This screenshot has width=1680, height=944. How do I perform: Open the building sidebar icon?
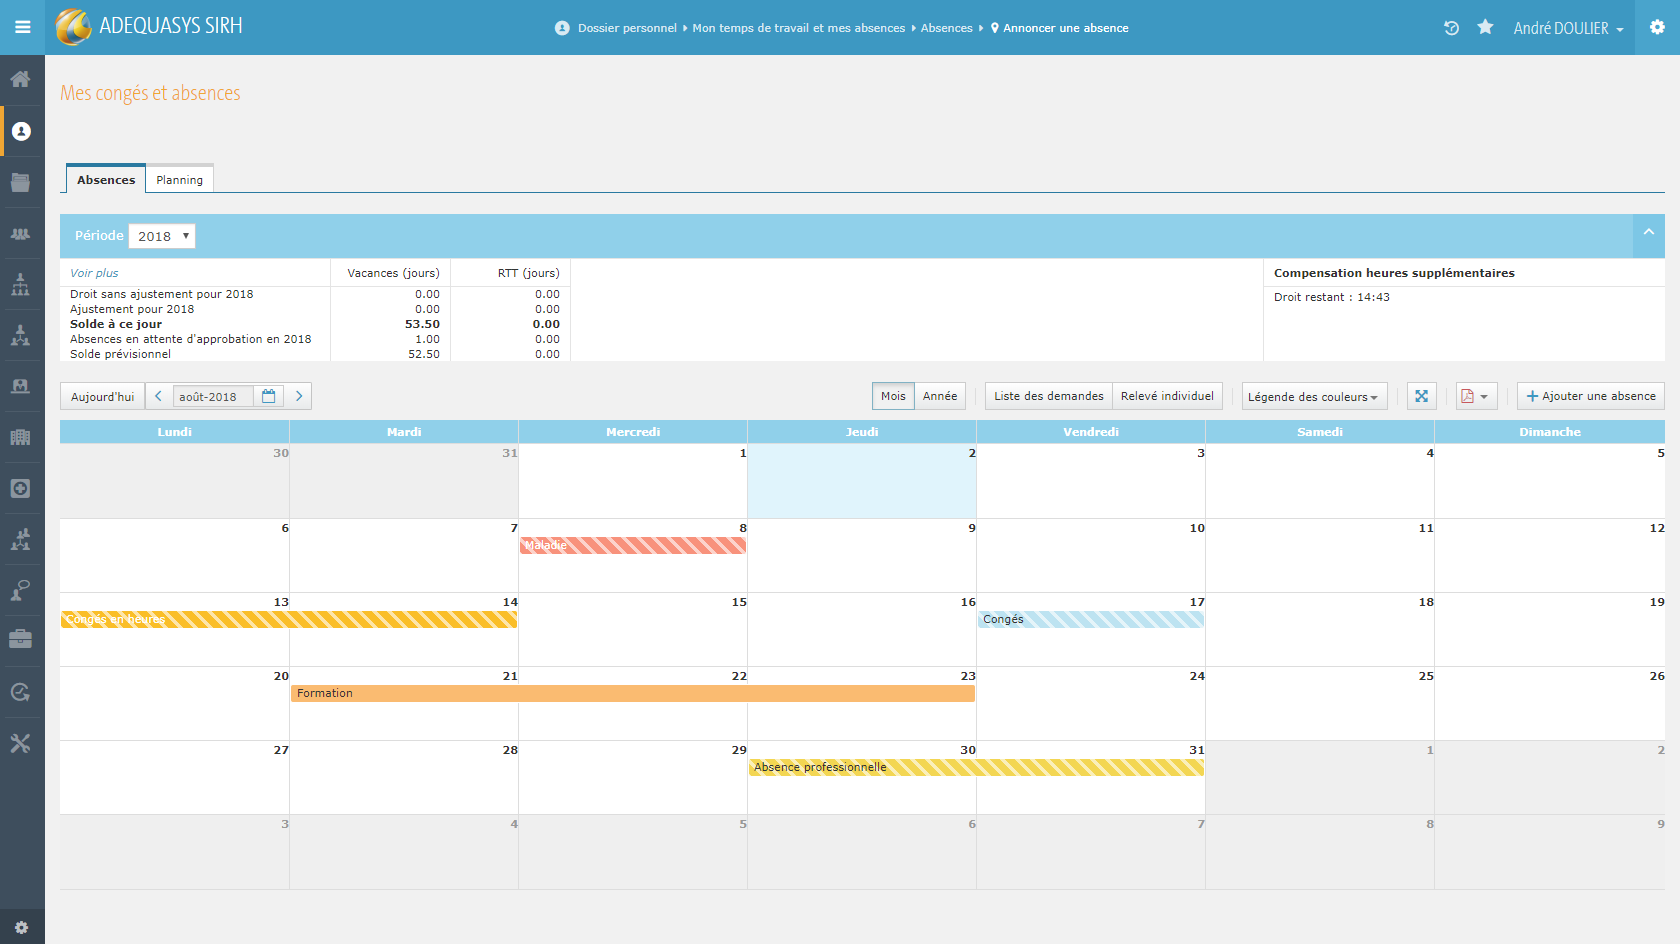[x=20, y=437]
